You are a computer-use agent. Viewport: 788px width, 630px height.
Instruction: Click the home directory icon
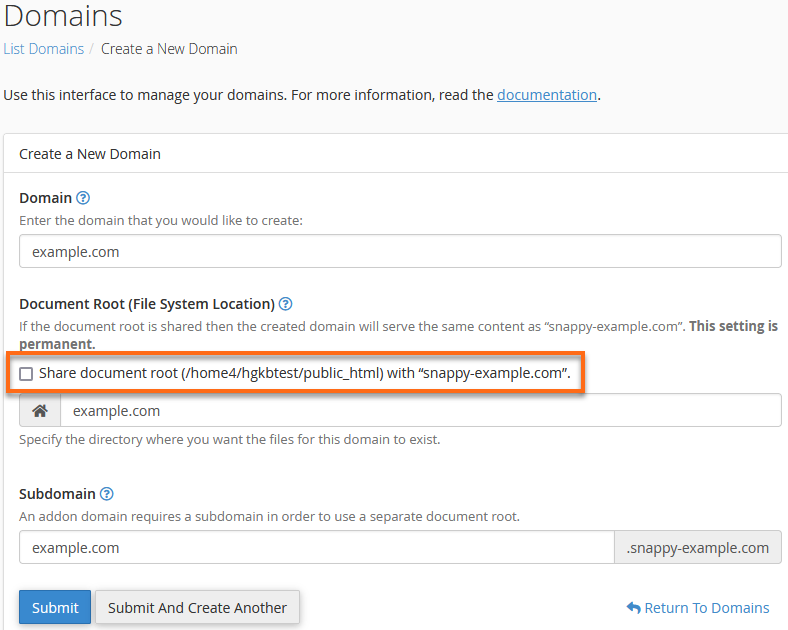pos(40,411)
